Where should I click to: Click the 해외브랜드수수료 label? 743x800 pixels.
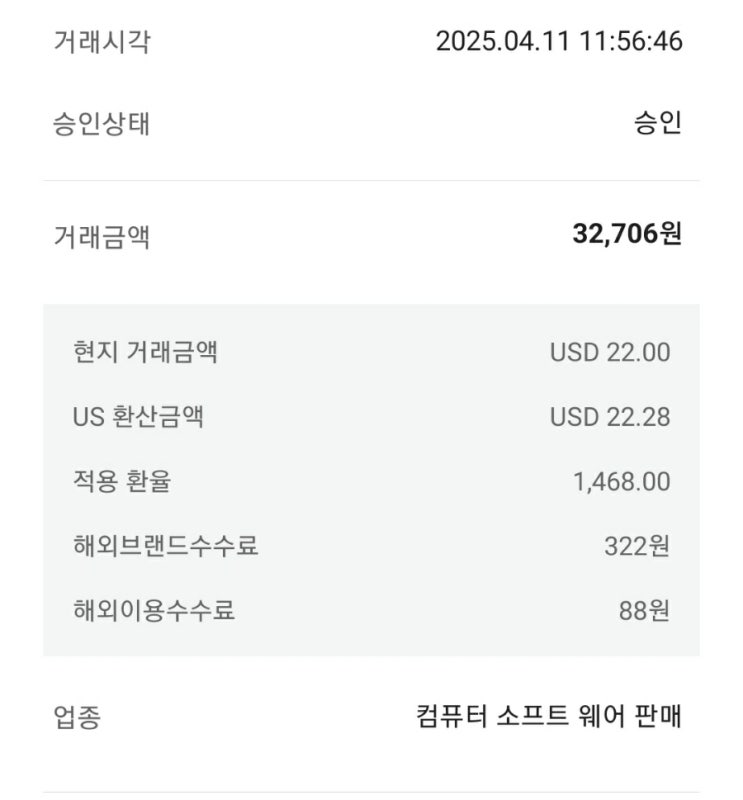click(x=166, y=546)
